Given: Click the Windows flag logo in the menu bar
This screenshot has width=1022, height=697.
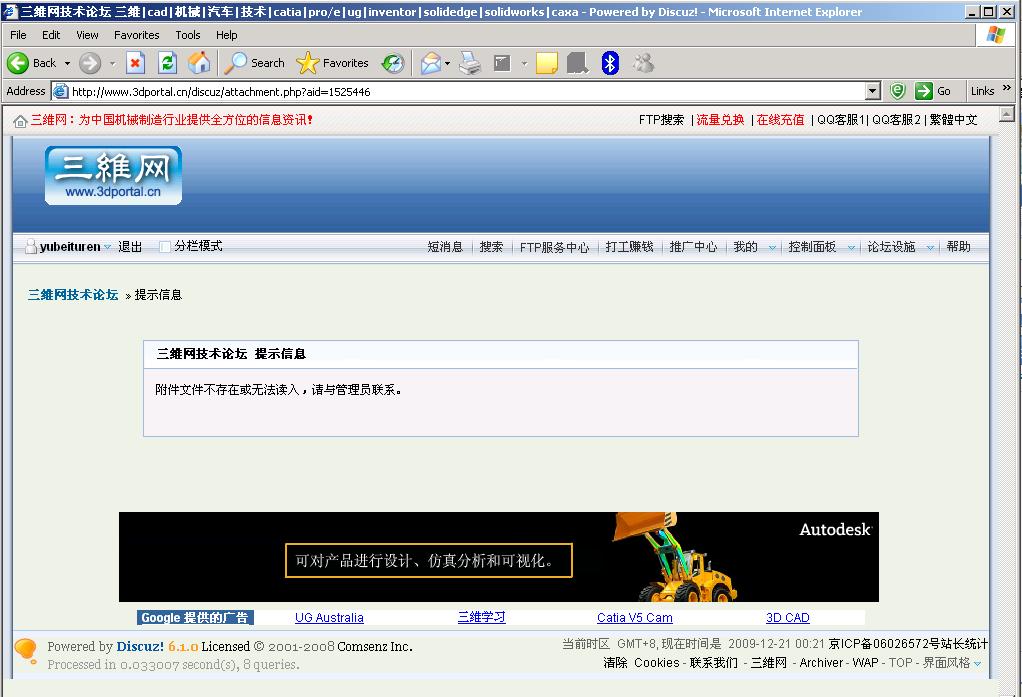Looking at the screenshot, I should [x=995, y=35].
